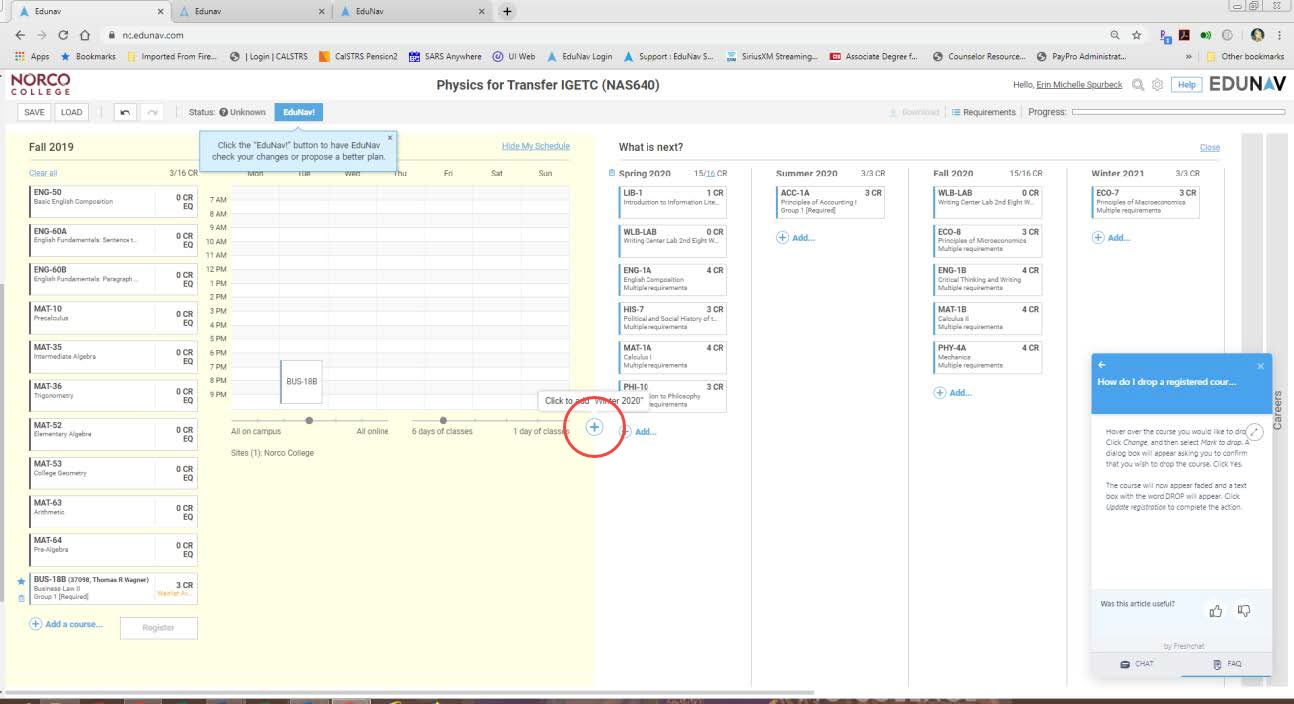Go back in the Freshchat article panel
The width and height of the screenshot is (1294, 704).
pos(1102,365)
